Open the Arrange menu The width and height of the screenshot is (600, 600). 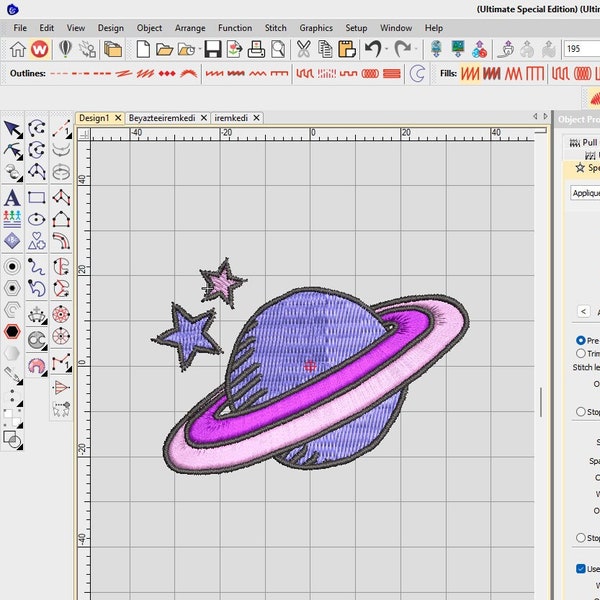(x=190, y=28)
